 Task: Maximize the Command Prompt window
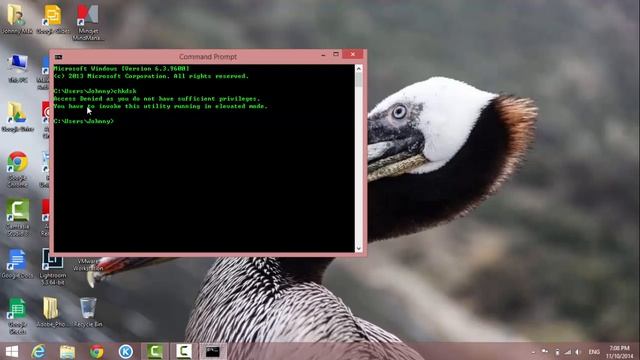pyautogui.click(x=336, y=54)
